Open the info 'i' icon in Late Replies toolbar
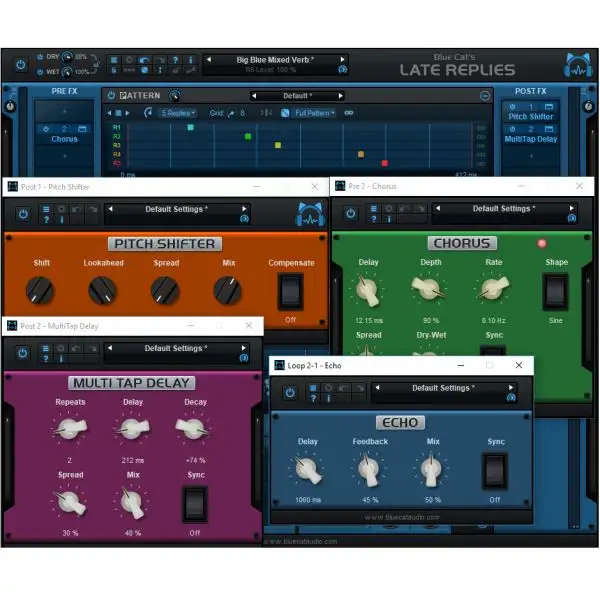This screenshot has width=600, height=600. coord(190,60)
